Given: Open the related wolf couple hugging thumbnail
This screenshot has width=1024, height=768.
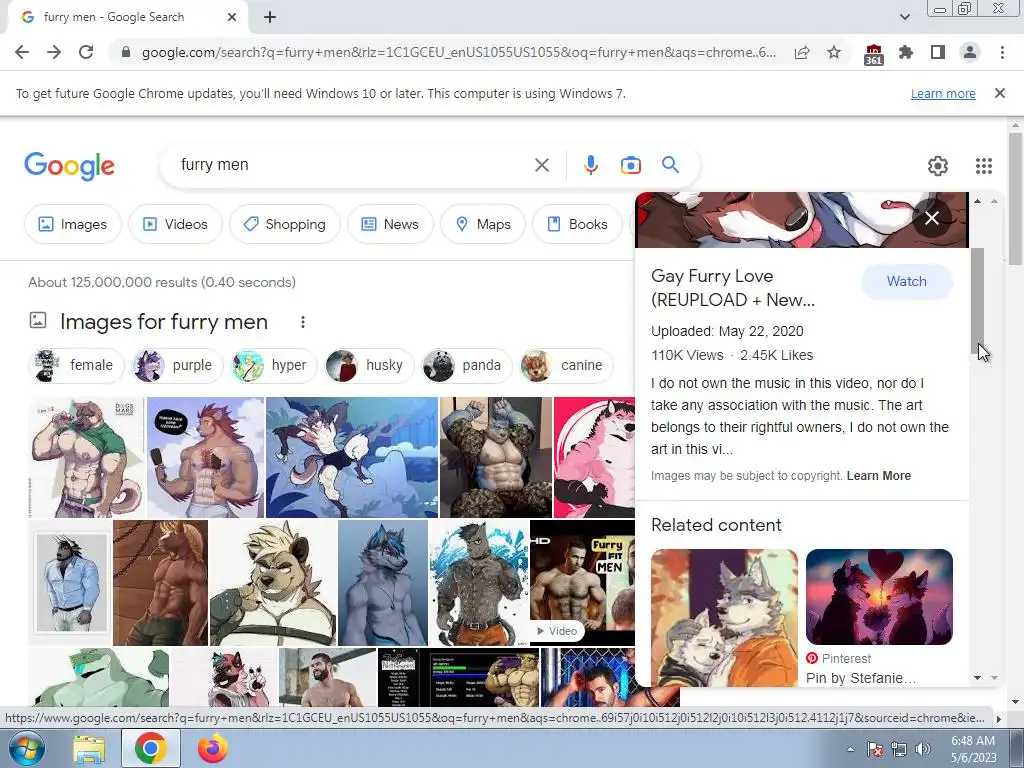Looking at the screenshot, I should (x=724, y=617).
